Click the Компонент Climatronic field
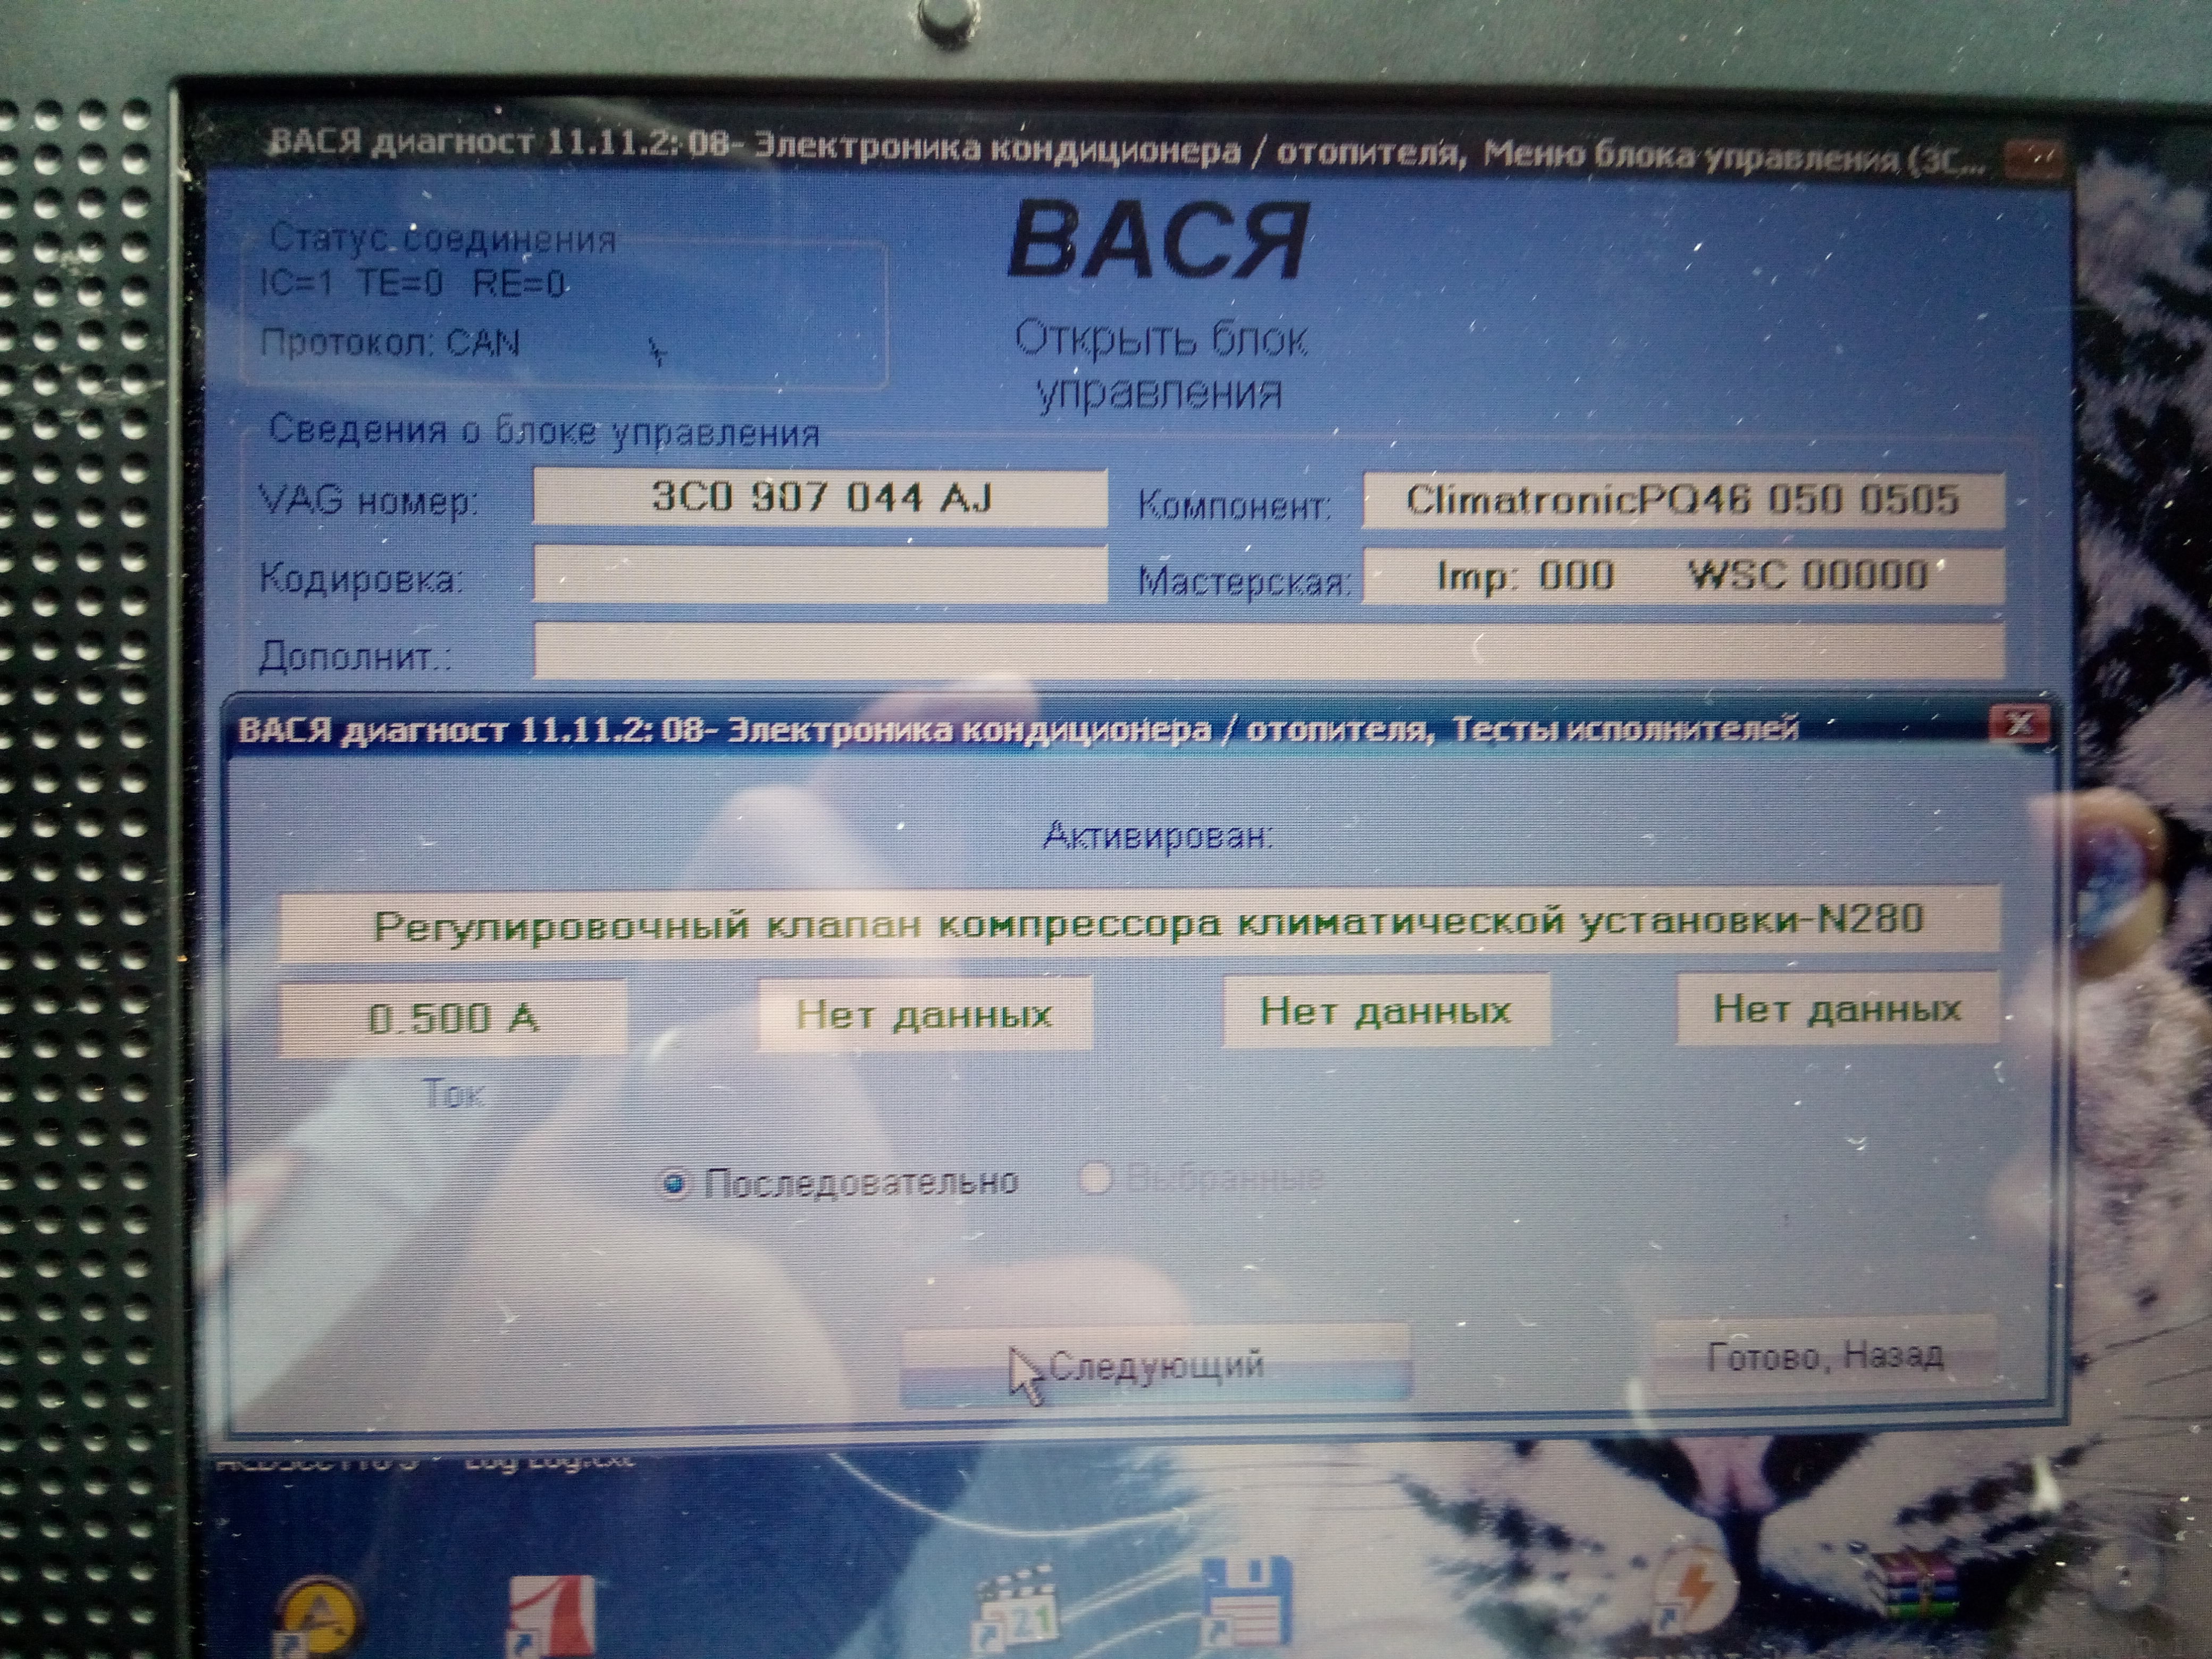This screenshot has width=2212, height=1659. pos(1683,500)
